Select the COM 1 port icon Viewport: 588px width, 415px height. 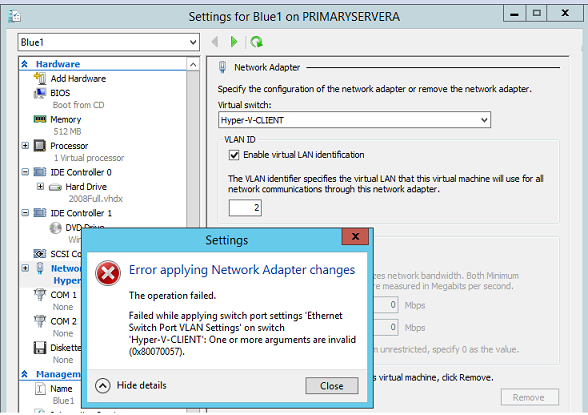tap(40, 295)
